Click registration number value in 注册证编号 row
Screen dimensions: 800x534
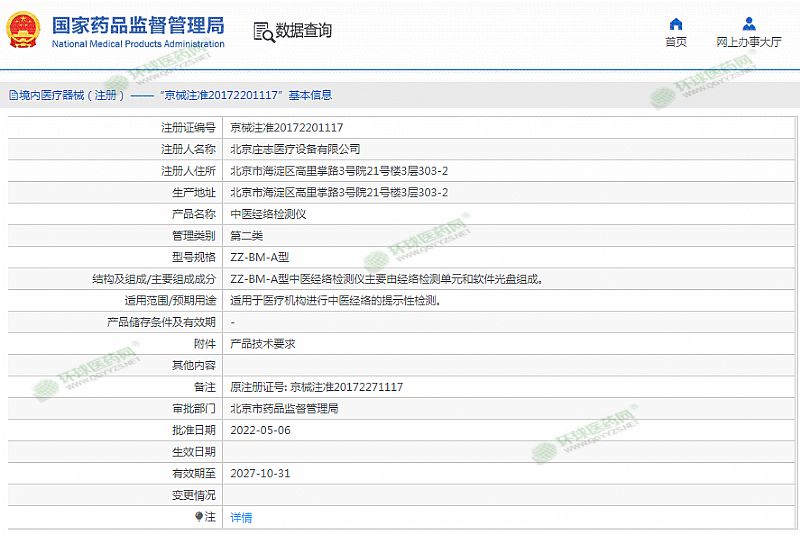tap(287, 127)
